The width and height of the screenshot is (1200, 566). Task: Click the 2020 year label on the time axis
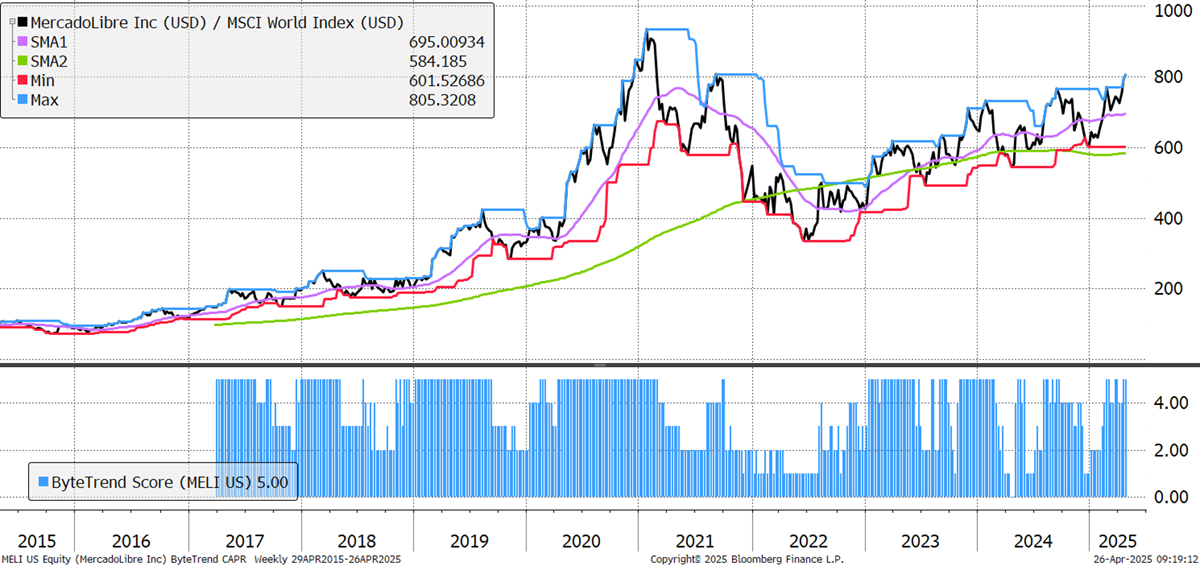click(582, 541)
